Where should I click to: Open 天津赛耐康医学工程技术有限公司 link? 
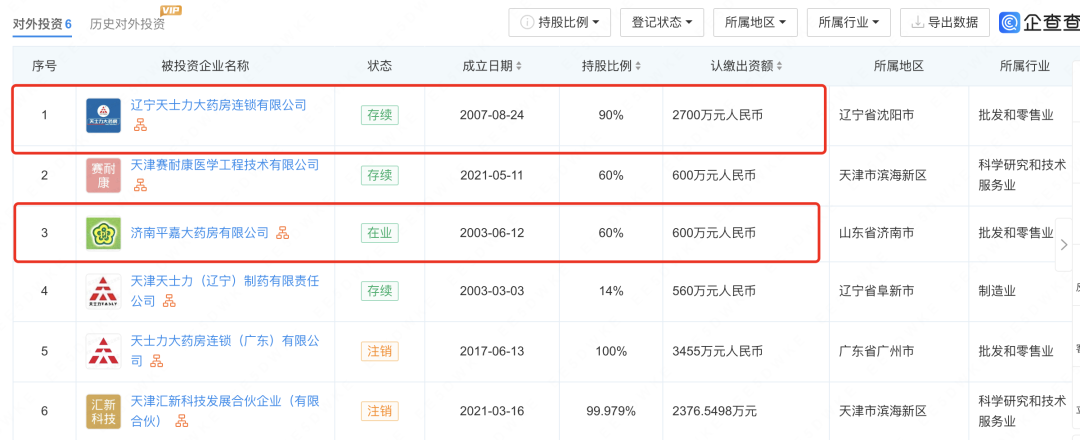click(225, 165)
